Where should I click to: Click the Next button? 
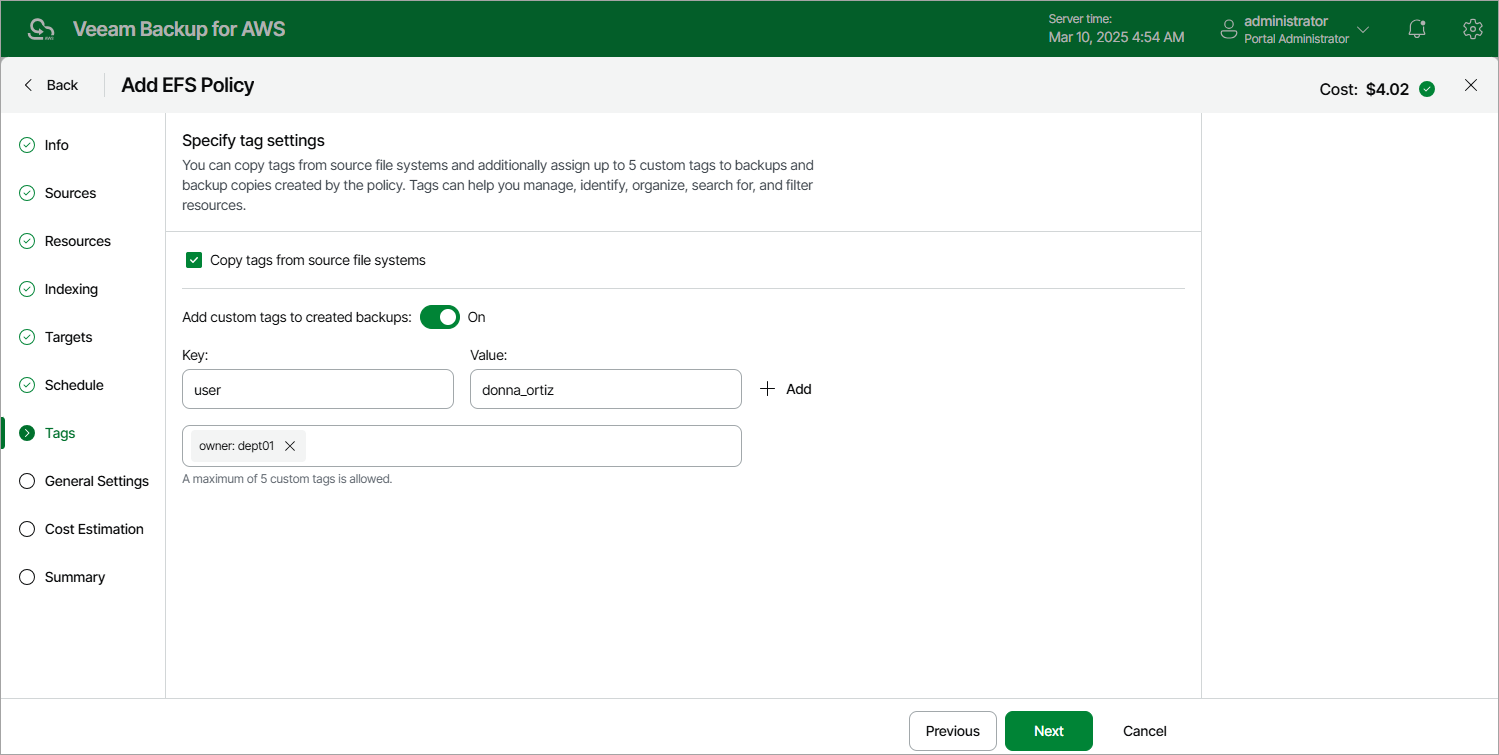coord(1048,731)
